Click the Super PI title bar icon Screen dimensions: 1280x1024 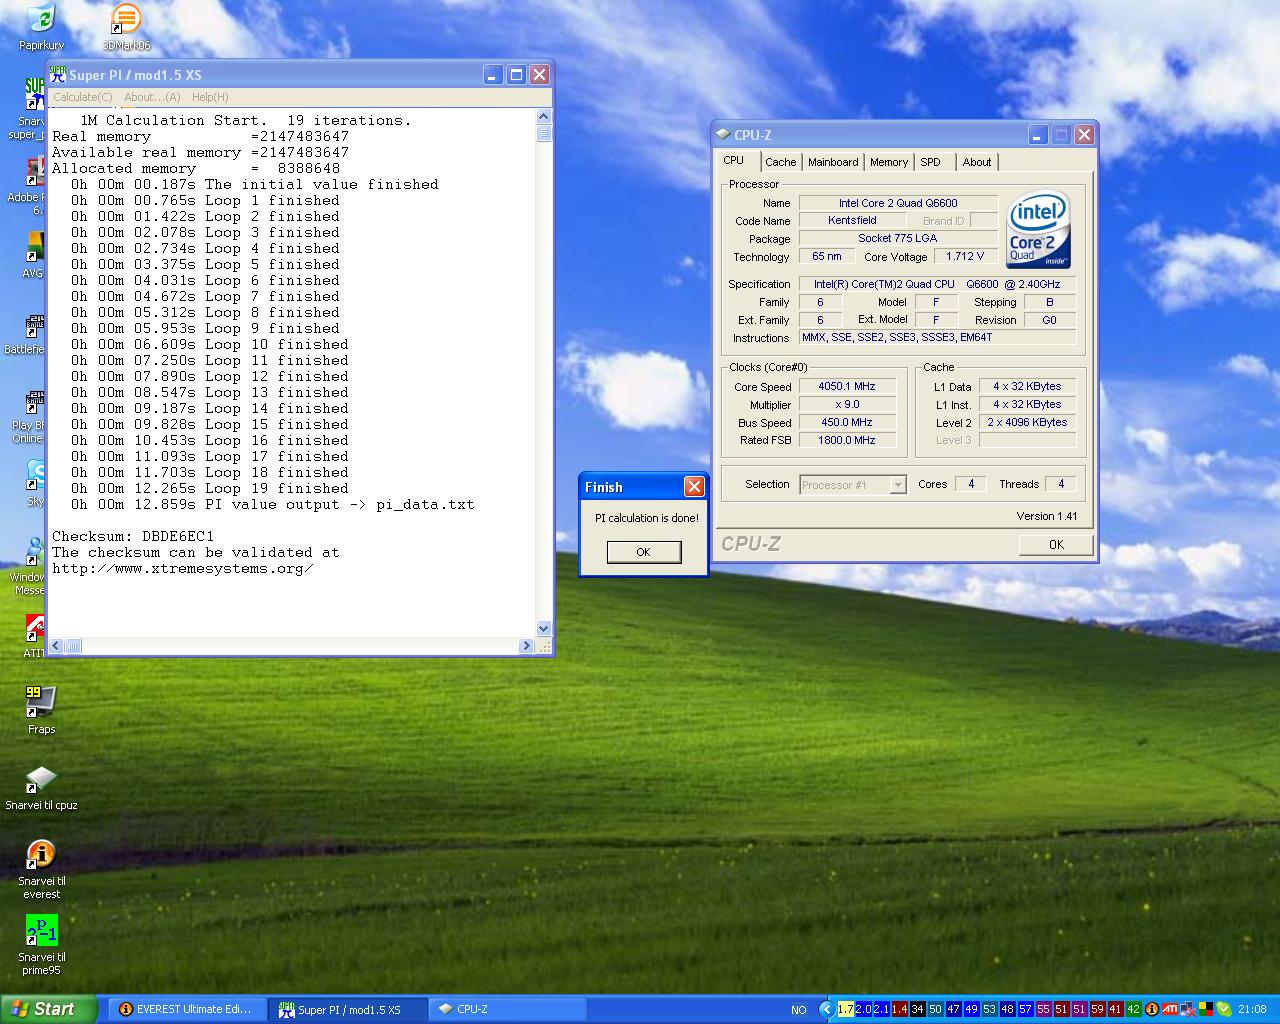click(58, 74)
